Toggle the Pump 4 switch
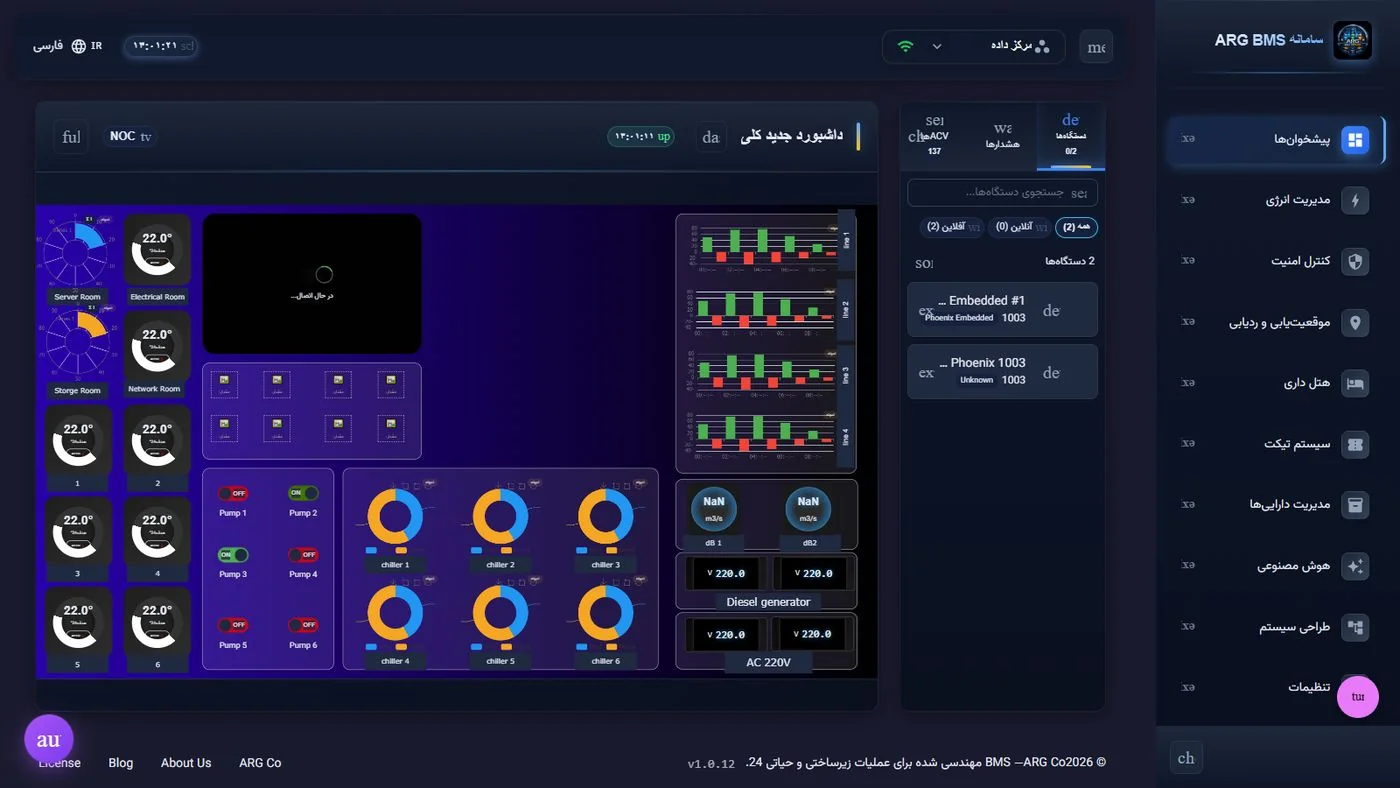Viewport: 1400px width, 788px height. [x=303, y=554]
